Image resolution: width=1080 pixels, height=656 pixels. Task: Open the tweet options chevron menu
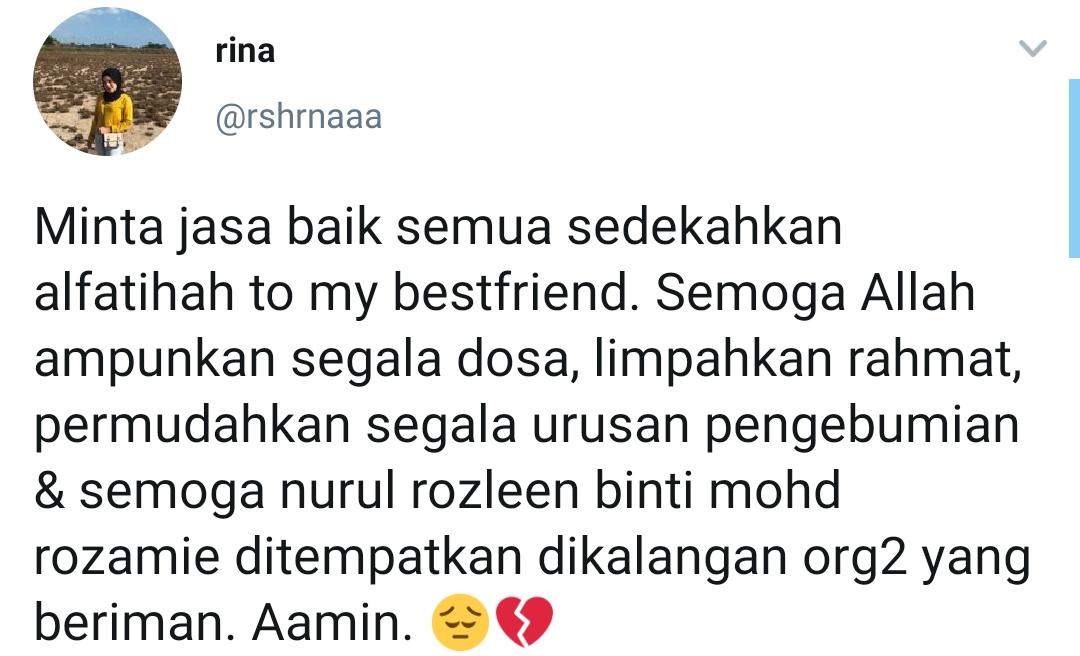tap(1032, 48)
